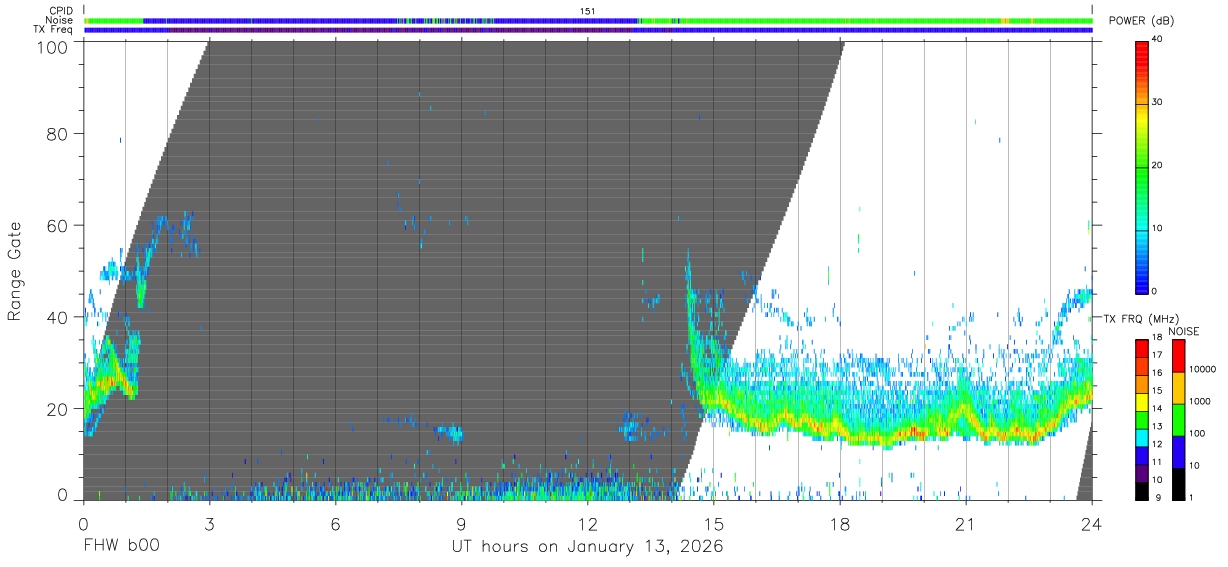1228x567 pixels.
Task: Click the 6 tick on the UT hours axis
Action: pos(335,523)
